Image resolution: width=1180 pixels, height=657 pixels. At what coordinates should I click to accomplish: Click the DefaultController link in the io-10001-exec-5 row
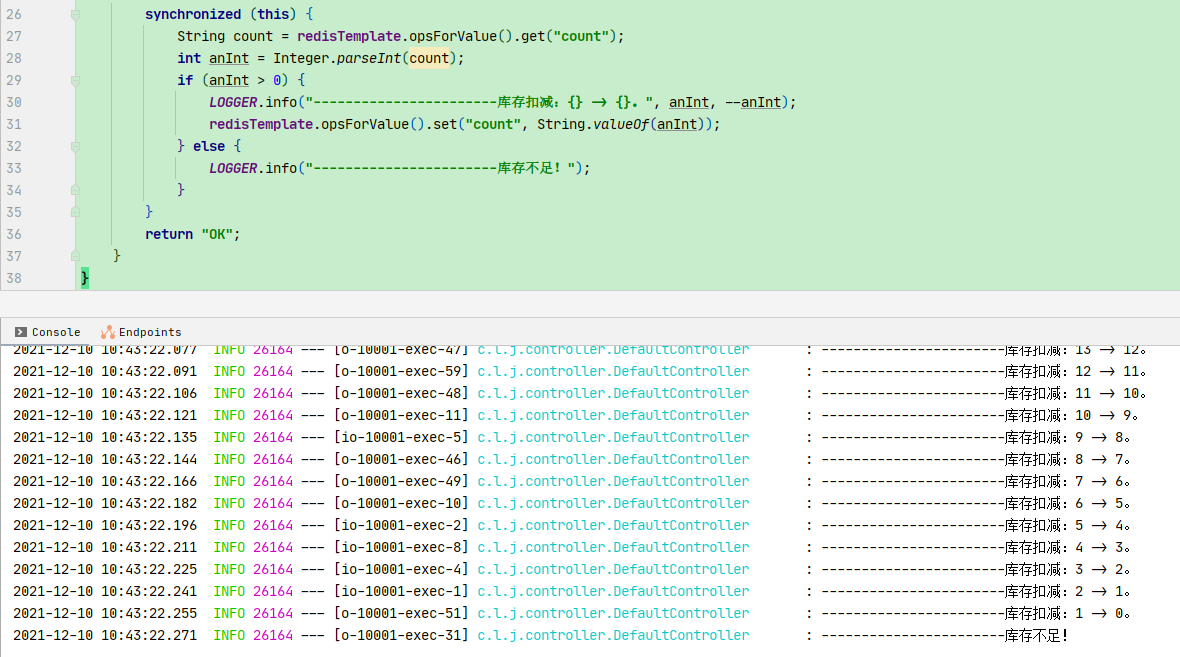point(613,437)
